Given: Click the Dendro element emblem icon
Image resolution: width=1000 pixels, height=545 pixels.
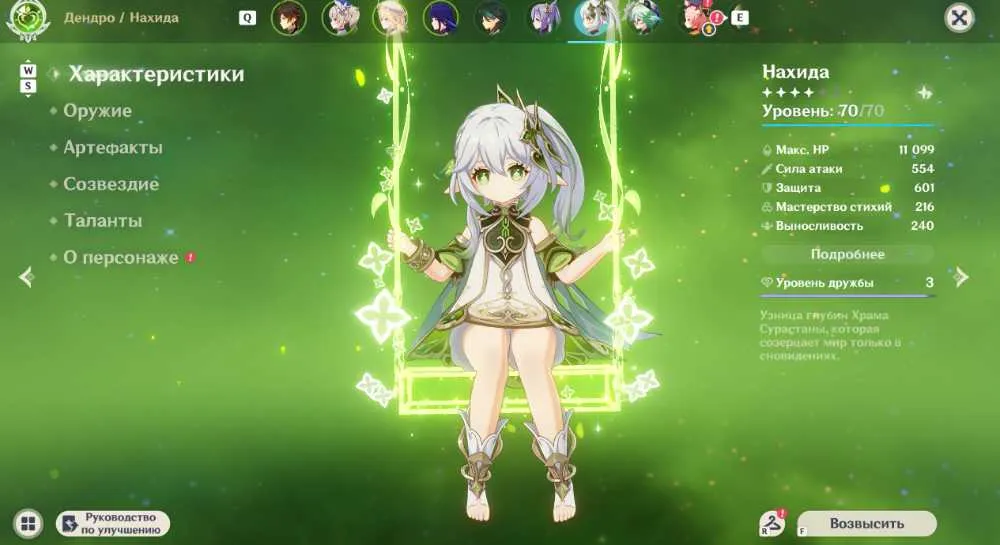Looking at the screenshot, I should (x=27, y=18).
